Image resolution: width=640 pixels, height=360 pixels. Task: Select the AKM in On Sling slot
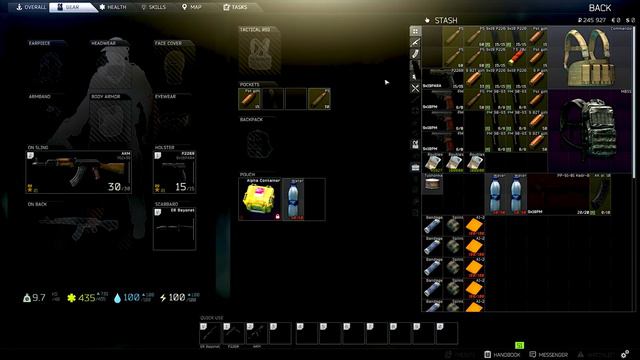click(x=78, y=172)
